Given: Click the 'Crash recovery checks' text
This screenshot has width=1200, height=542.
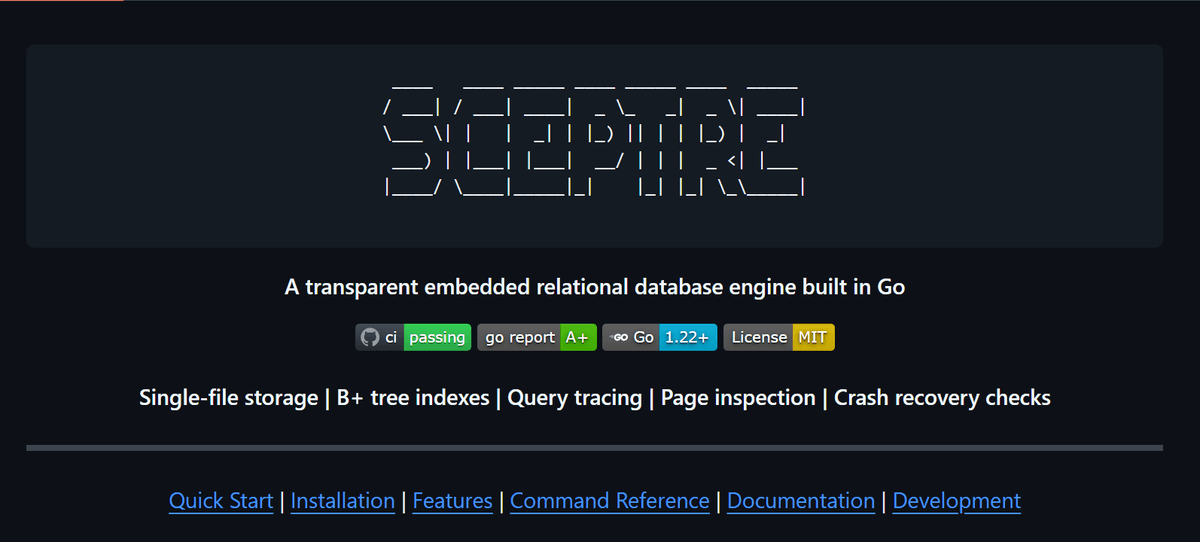Looking at the screenshot, I should [942, 398].
